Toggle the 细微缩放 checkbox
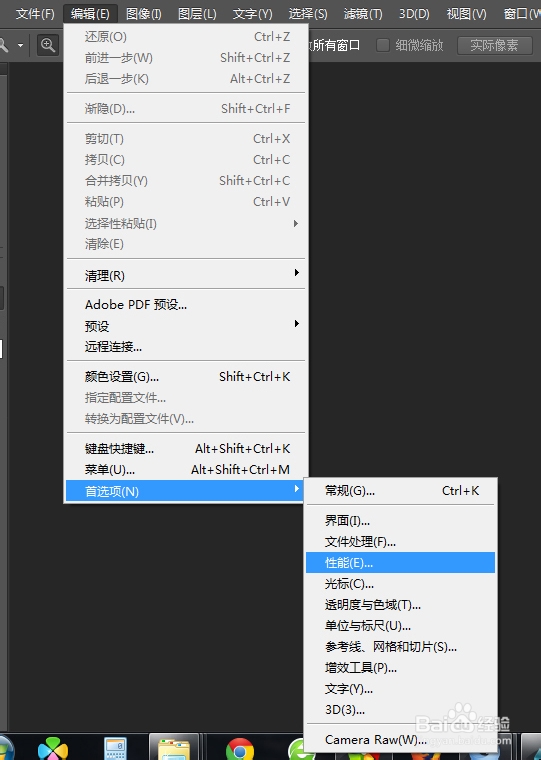The image size is (541, 760). click(x=383, y=46)
